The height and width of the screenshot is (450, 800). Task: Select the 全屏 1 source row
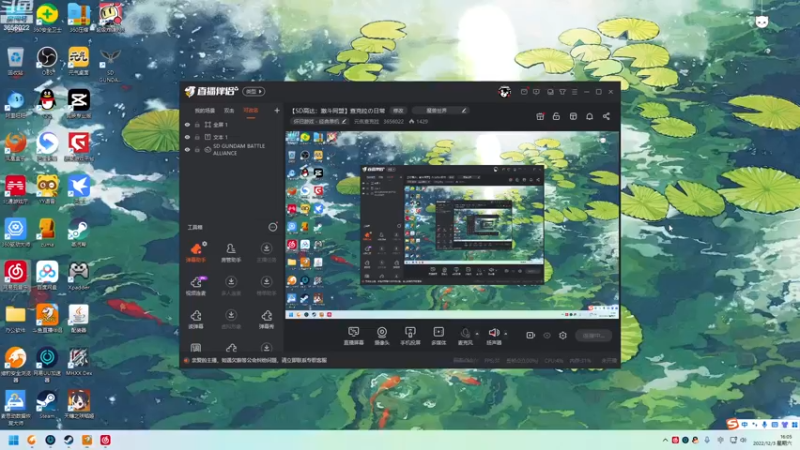coord(232,124)
